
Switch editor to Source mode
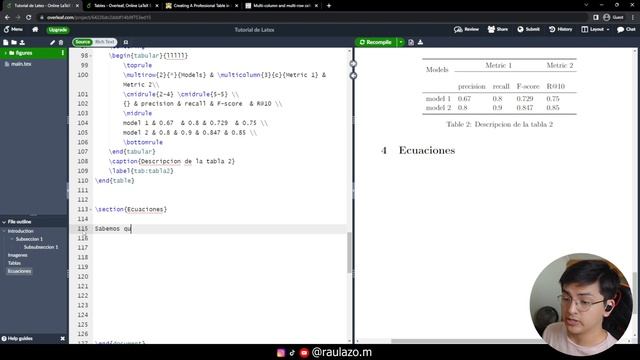pyautogui.click(x=82, y=42)
